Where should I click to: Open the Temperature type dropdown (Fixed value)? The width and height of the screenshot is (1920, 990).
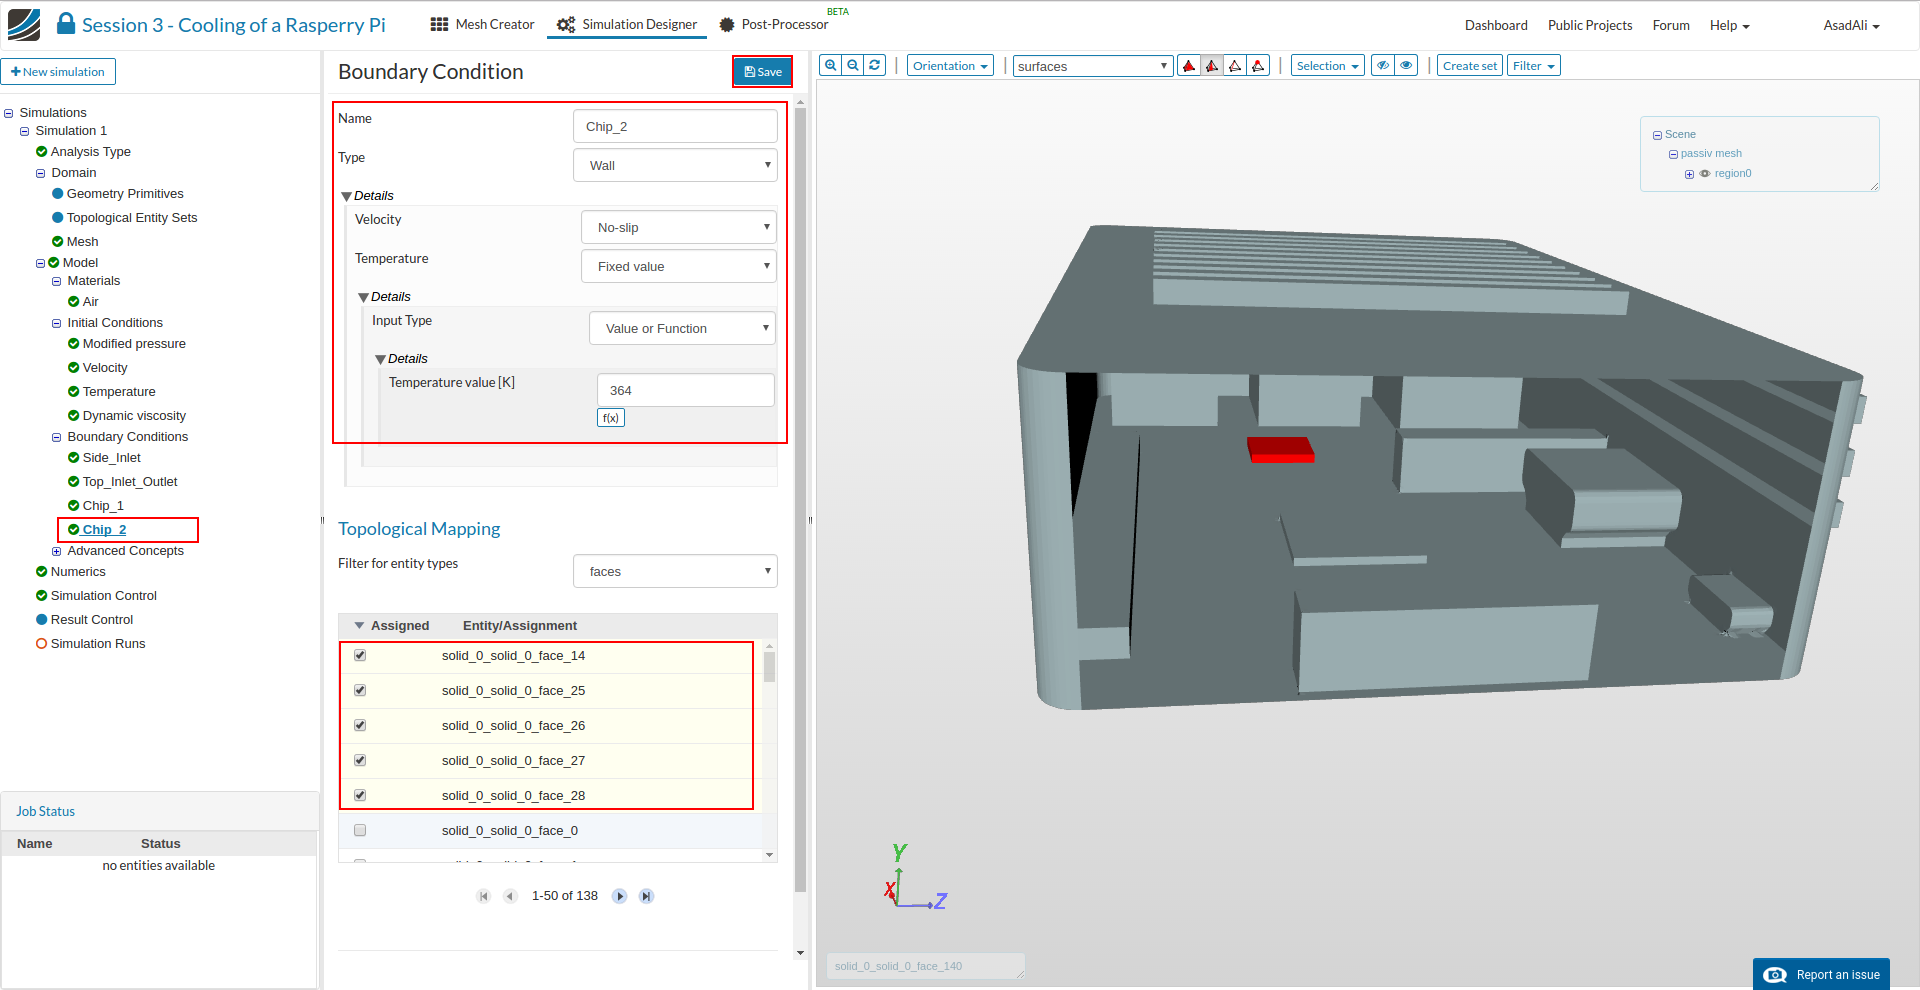pos(678,267)
